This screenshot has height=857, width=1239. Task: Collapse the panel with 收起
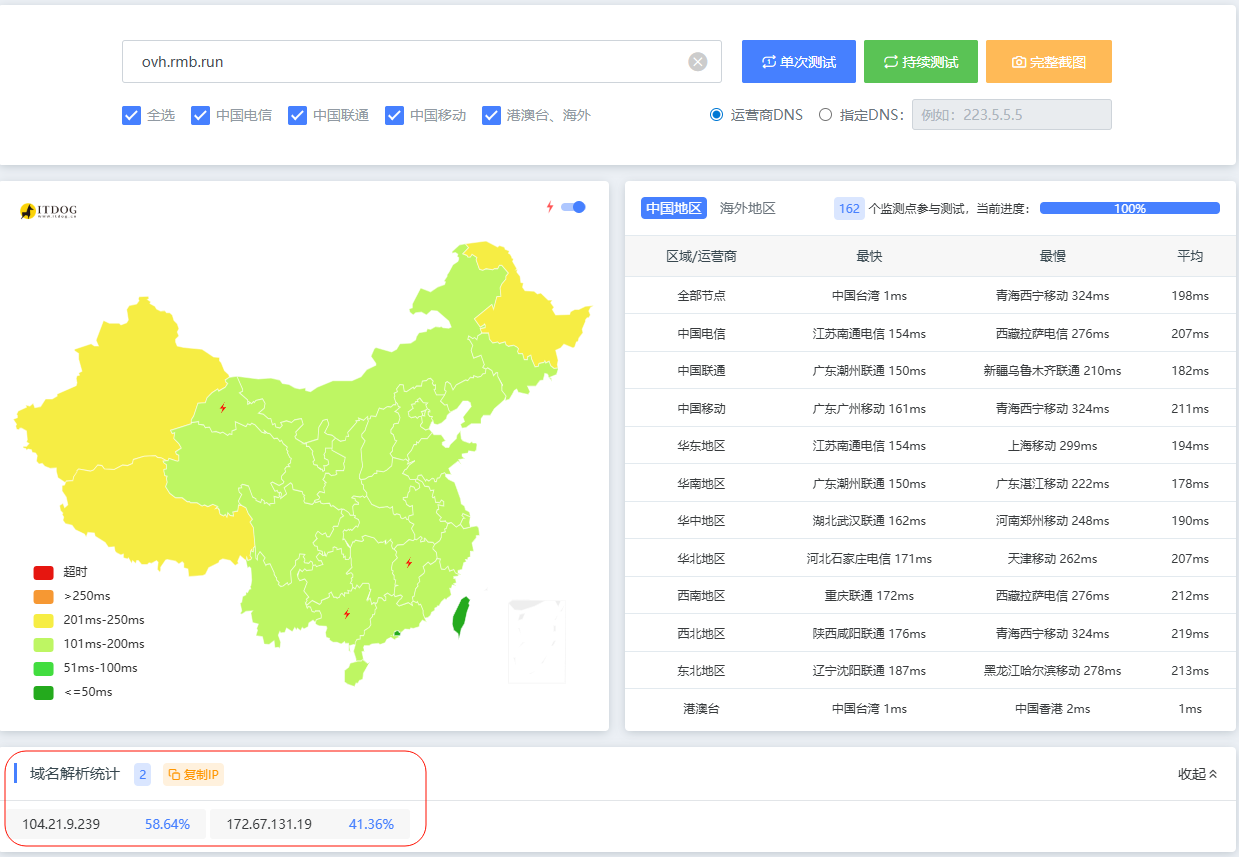coord(1197,774)
